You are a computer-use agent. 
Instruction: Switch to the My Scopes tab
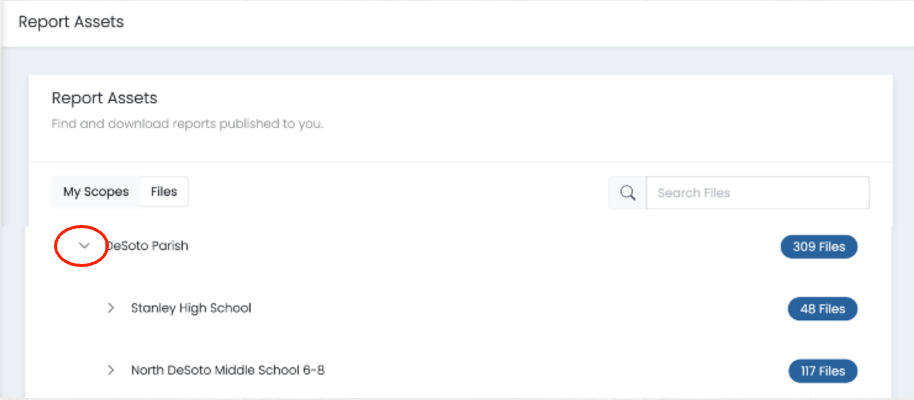(x=96, y=192)
